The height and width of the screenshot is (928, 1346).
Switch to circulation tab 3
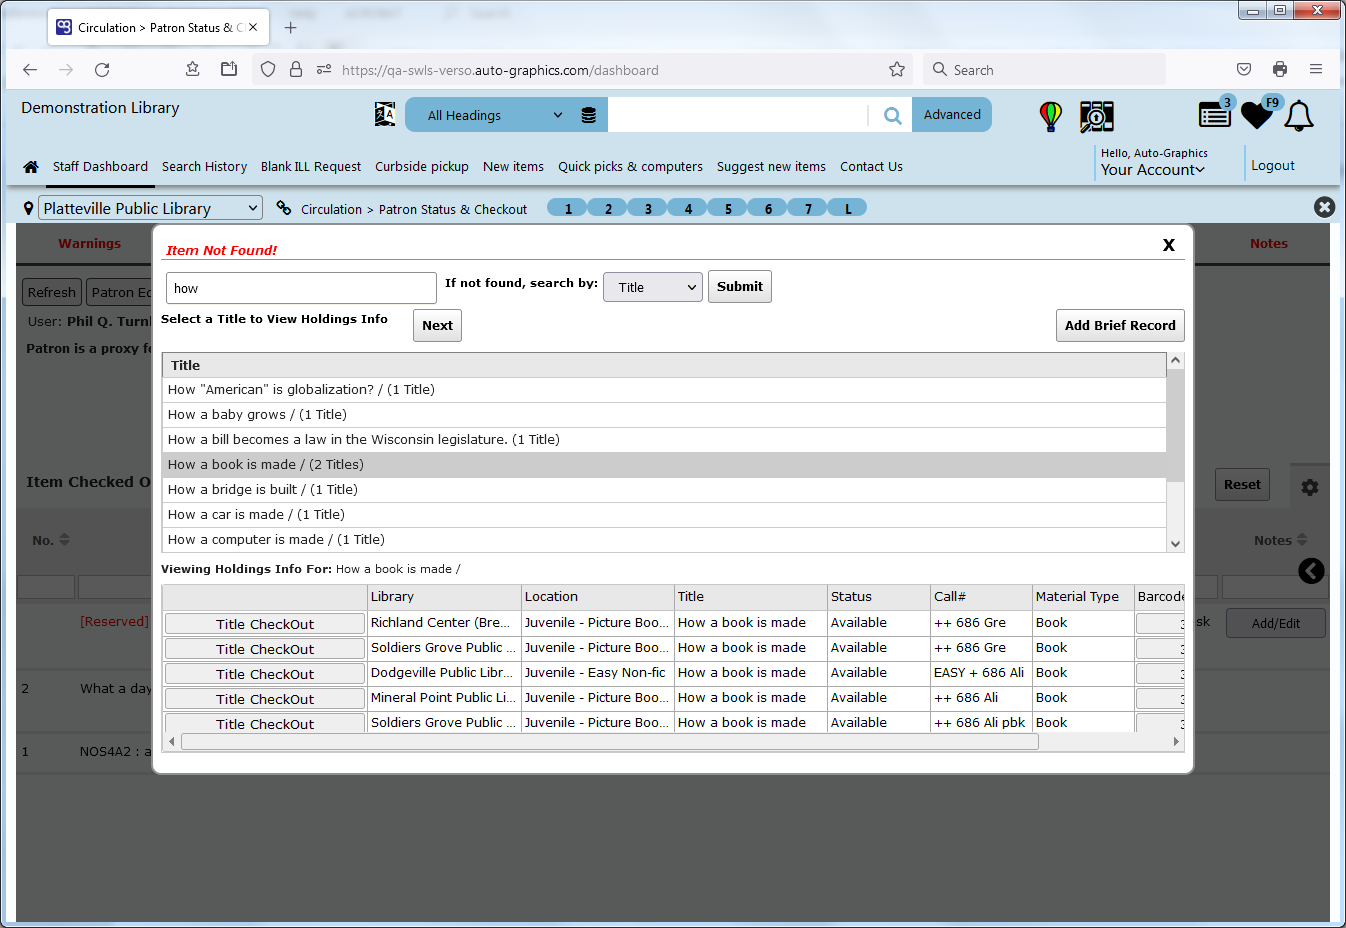[x=648, y=208]
